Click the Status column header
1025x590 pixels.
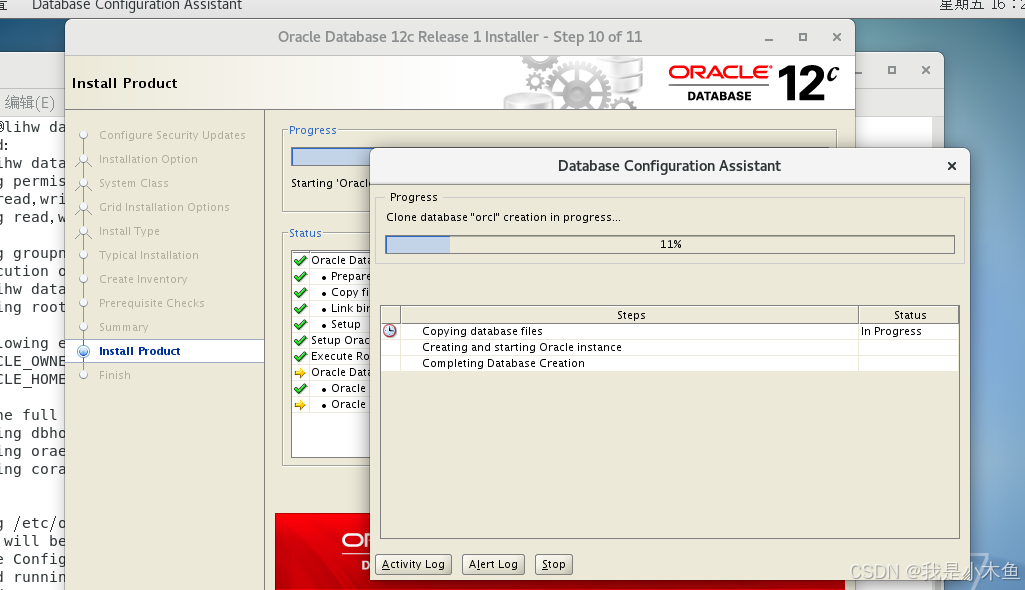[x=909, y=315]
